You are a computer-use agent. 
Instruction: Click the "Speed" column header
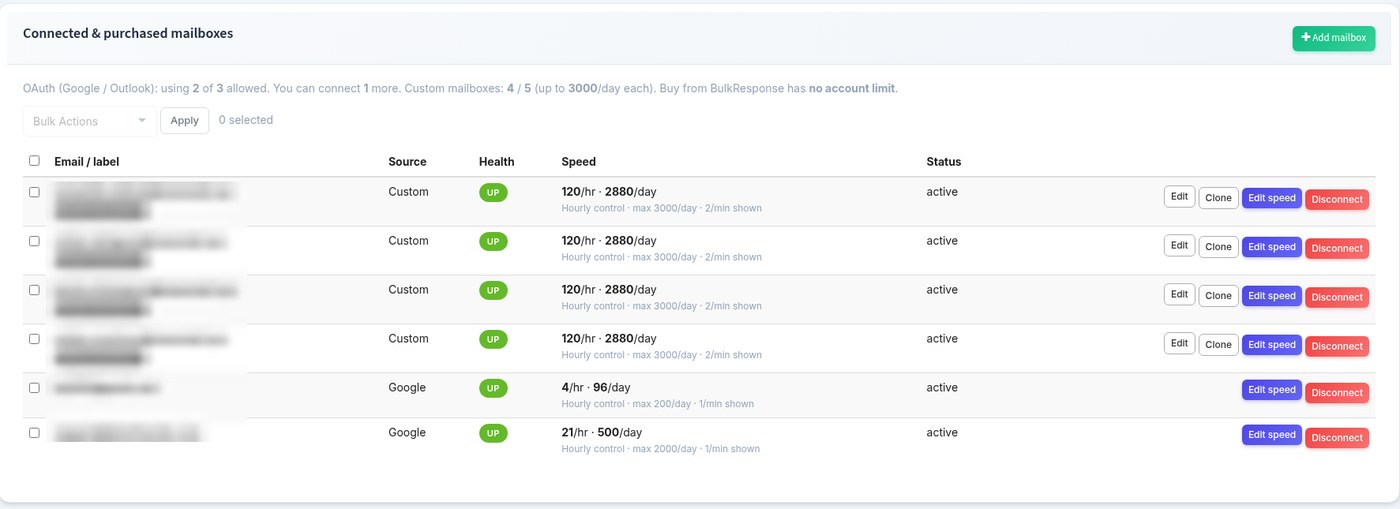(579, 161)
